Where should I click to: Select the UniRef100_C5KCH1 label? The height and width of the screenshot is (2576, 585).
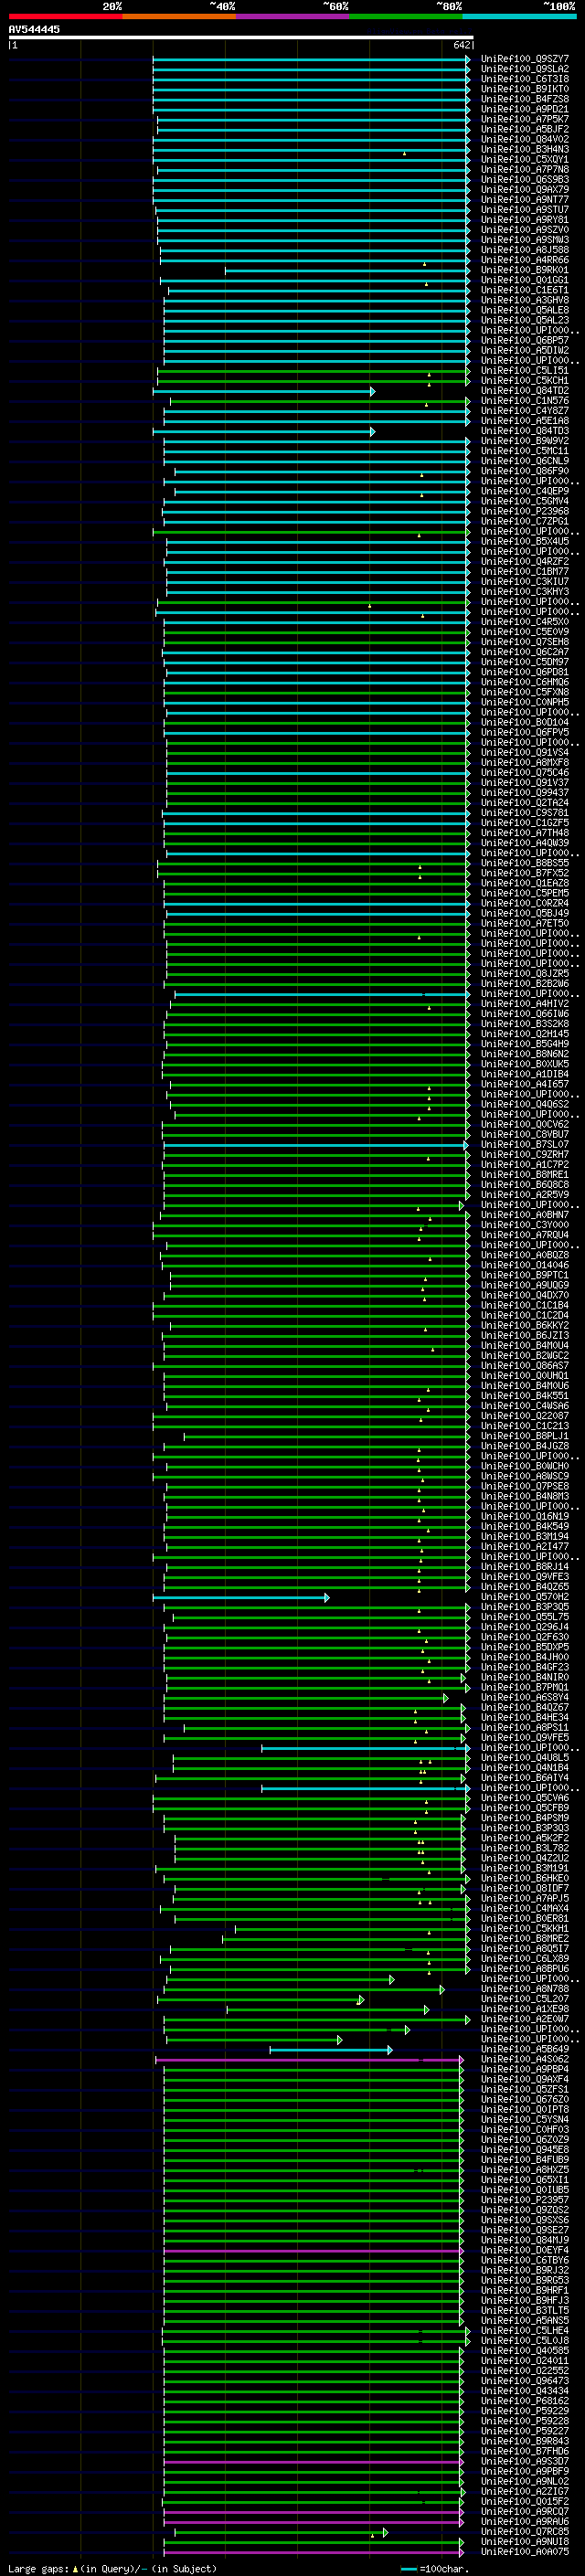[525, 381]
